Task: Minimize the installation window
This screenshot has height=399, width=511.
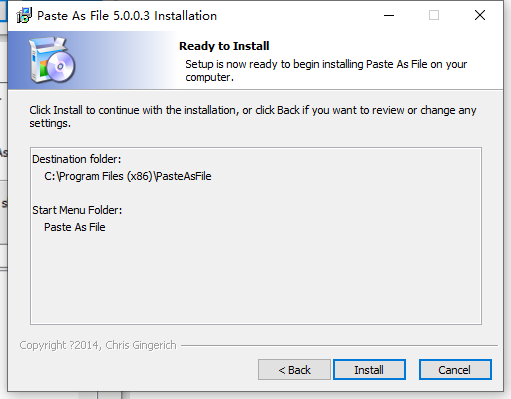Action: (x=389, y=15)
